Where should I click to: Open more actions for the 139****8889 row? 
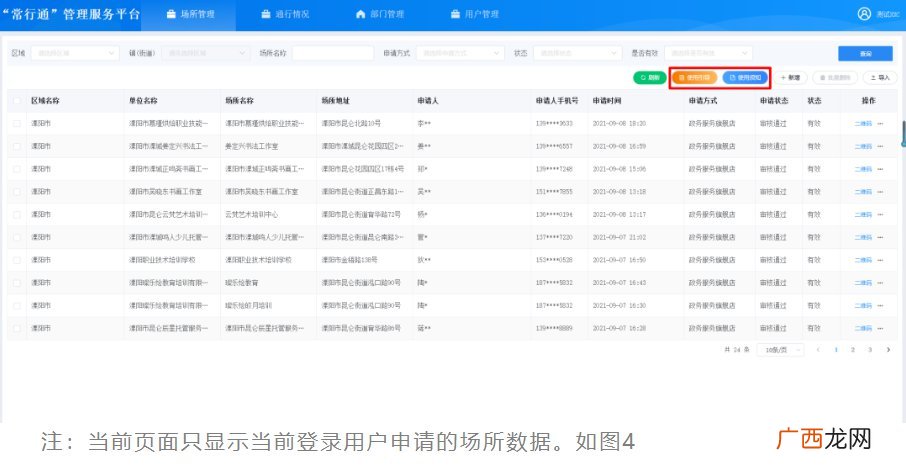click(x=880, y=328)
